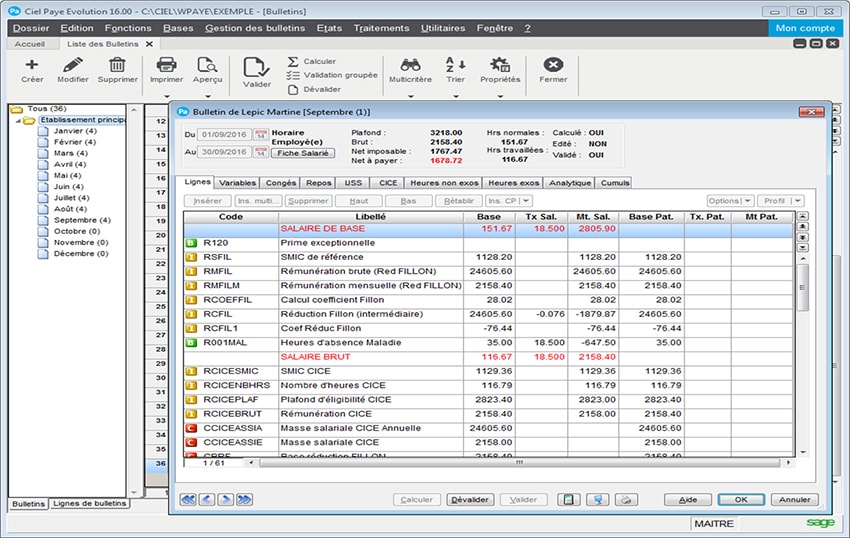Image resolution: width=850 pixels, height=538 pixels.
Task: Click the icon button left of Aide
Action: coord(626,499)
